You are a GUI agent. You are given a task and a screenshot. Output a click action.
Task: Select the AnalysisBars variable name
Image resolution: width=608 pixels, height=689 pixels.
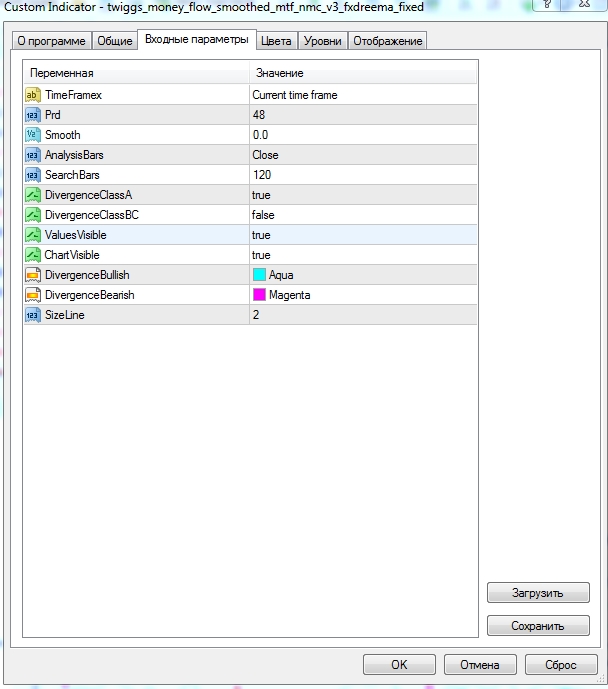tap(74, 155)
